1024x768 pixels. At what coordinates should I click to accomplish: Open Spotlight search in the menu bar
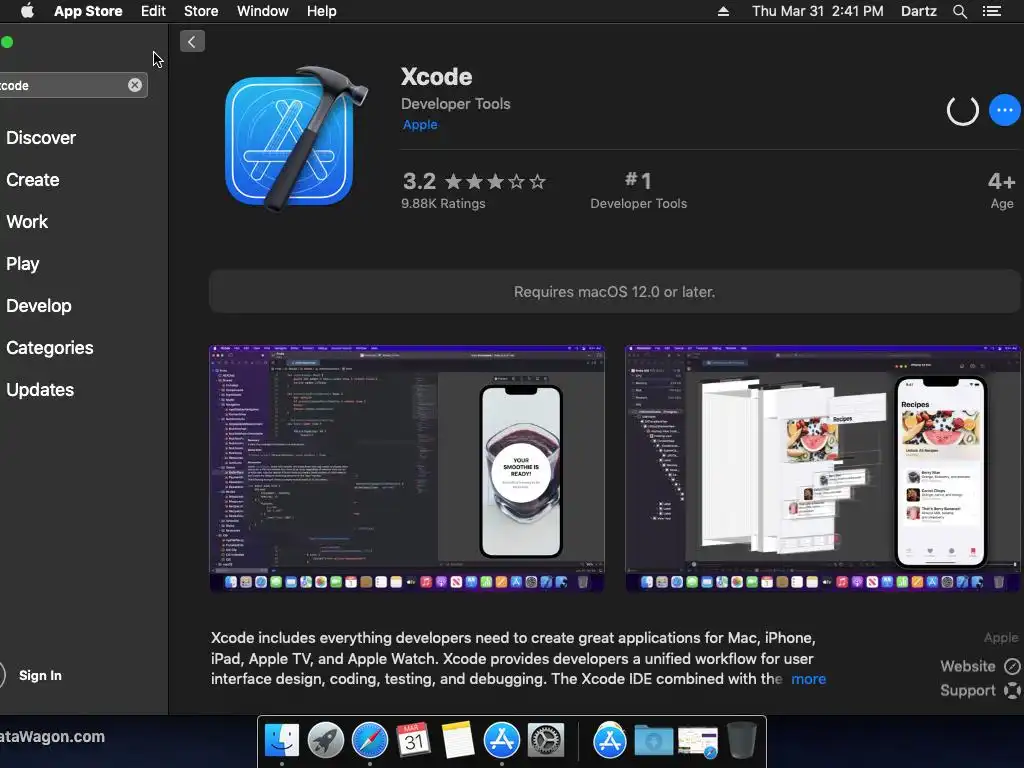959,11
